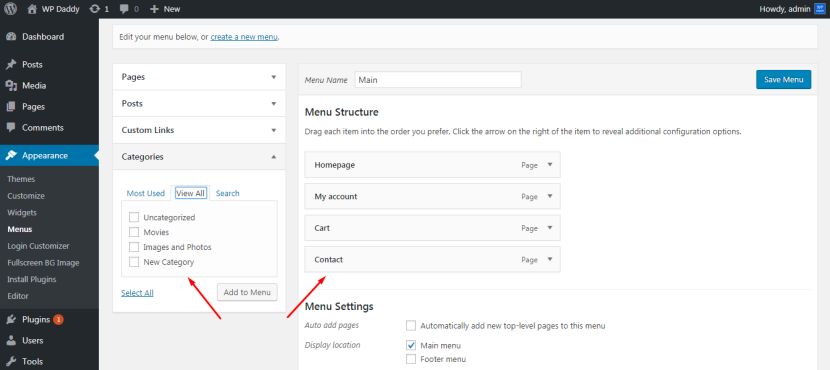
Task: Expand the Pages accordion arrow
Action: (x=274, y=77)
